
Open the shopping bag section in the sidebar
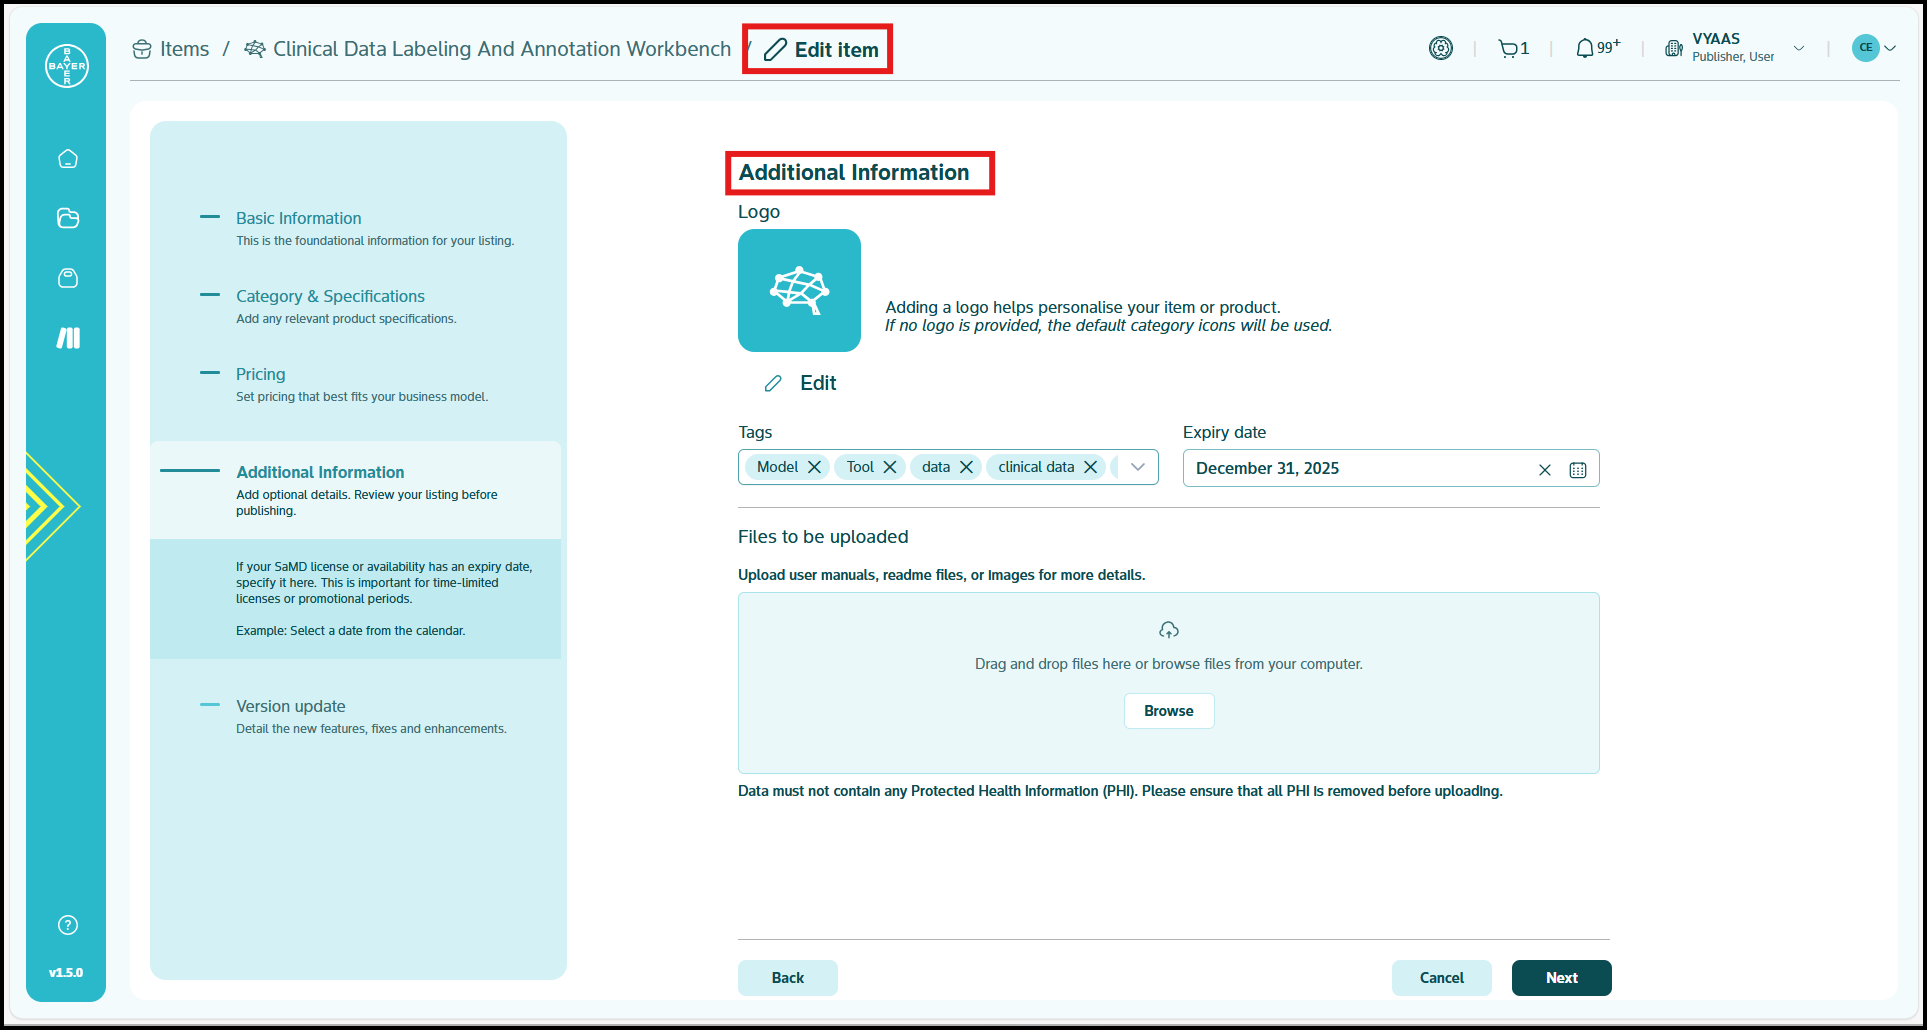(66, 278)
